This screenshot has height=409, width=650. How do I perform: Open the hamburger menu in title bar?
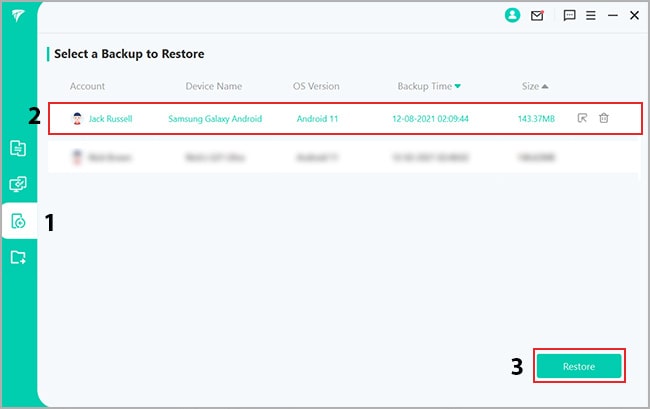(x=591, y=16)
